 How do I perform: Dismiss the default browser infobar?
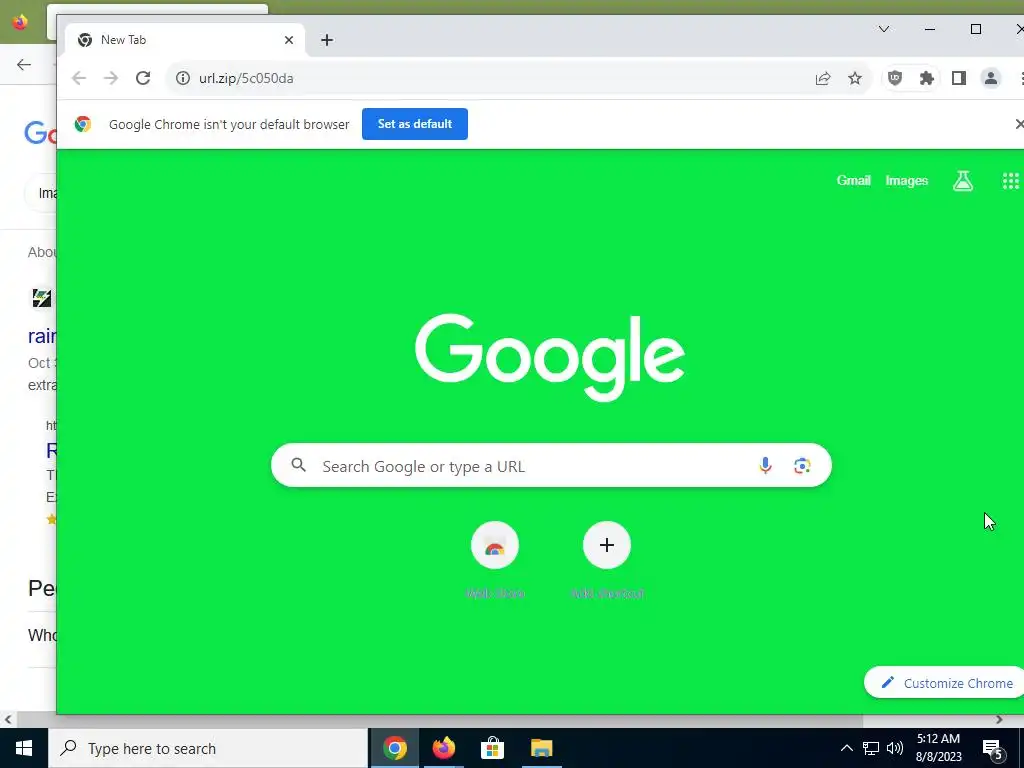(1019, 124)
